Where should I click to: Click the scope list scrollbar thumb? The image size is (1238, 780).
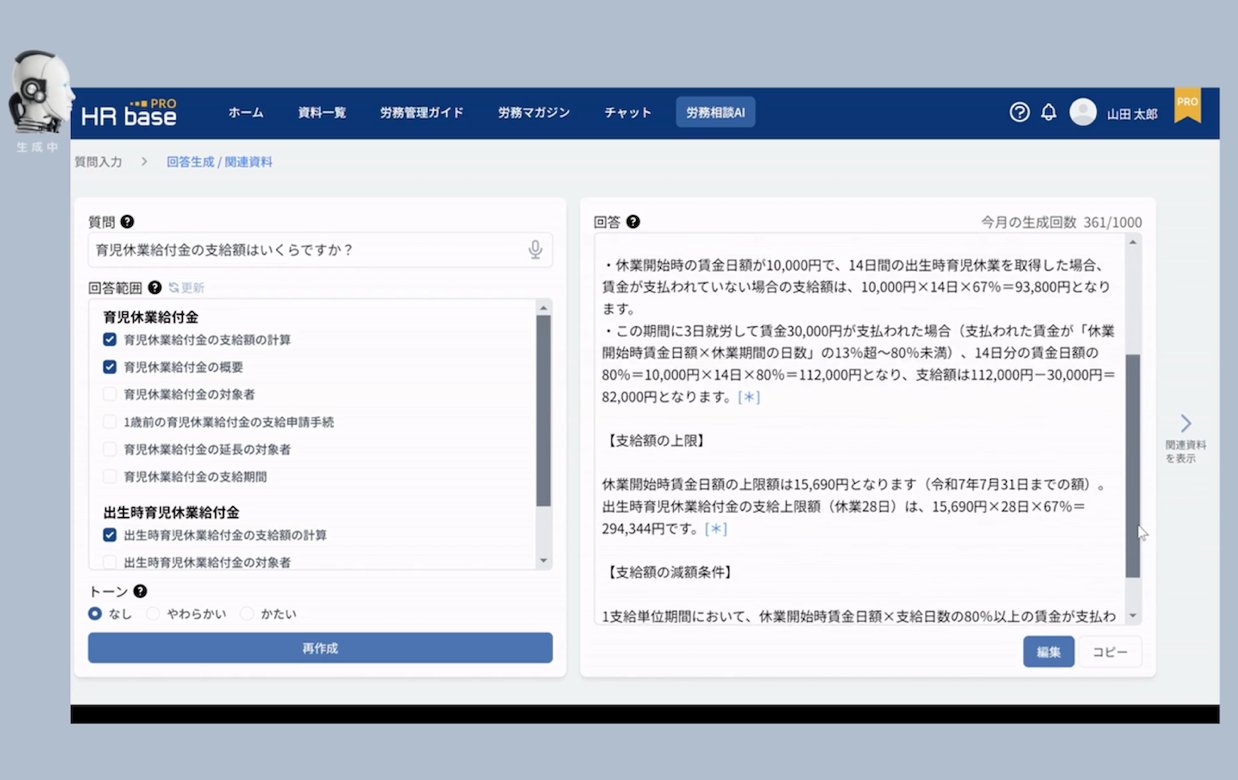click(544, 411)
